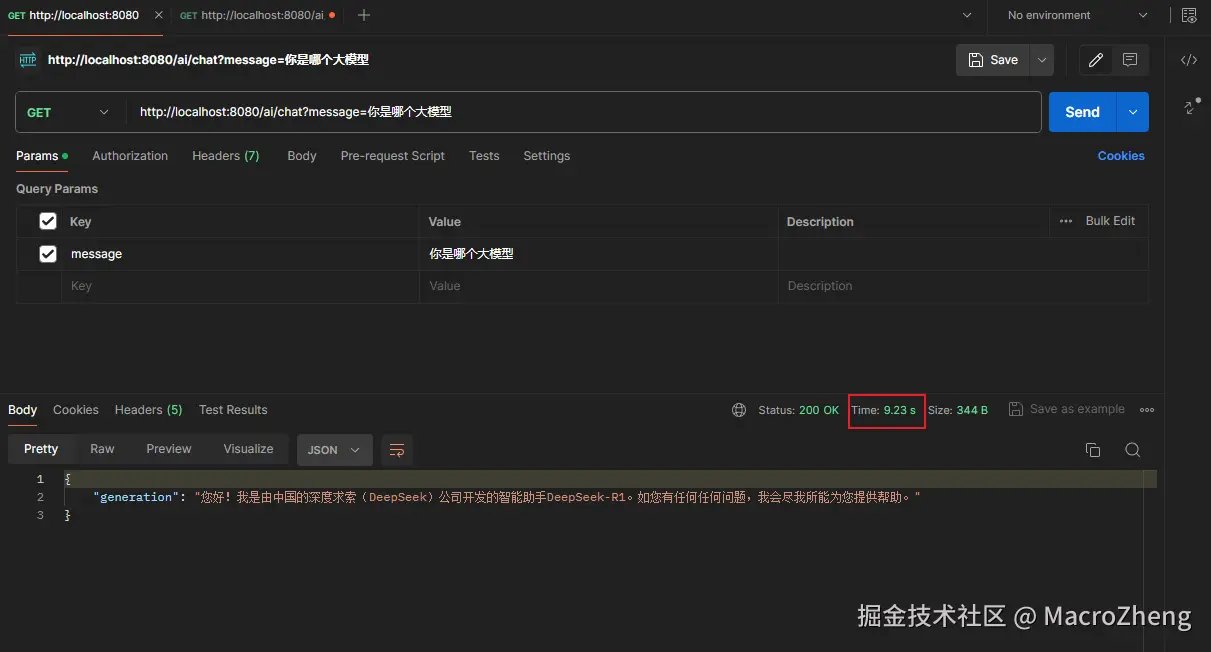The width and height of the screenshot is (1211, 652).
Task: Click Bulk Edit
Action: coord(1110,221)
